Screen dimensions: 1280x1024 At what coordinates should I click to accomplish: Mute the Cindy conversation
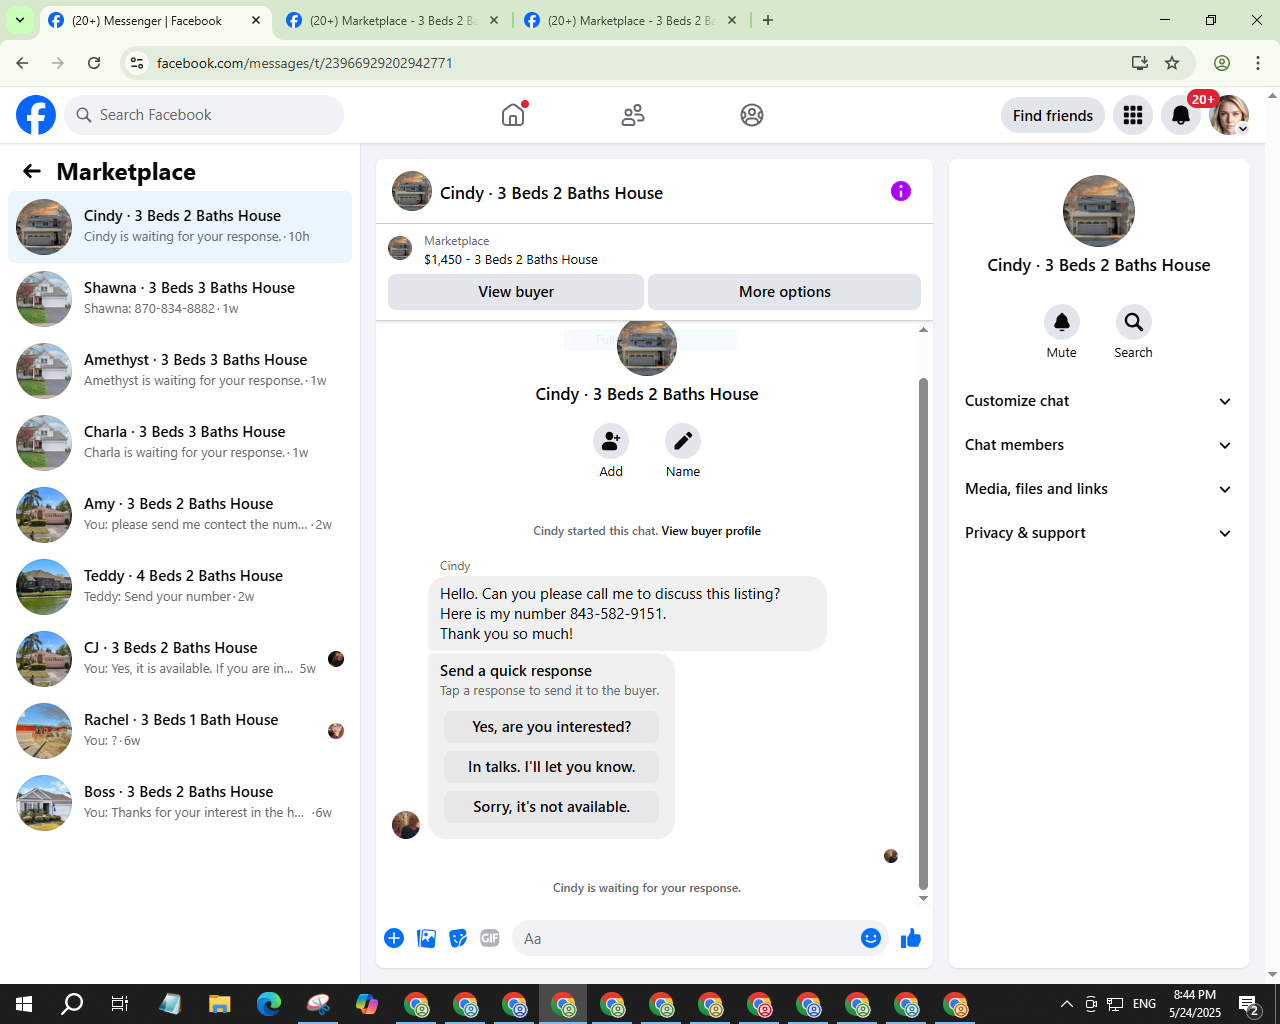(1062, 322)
